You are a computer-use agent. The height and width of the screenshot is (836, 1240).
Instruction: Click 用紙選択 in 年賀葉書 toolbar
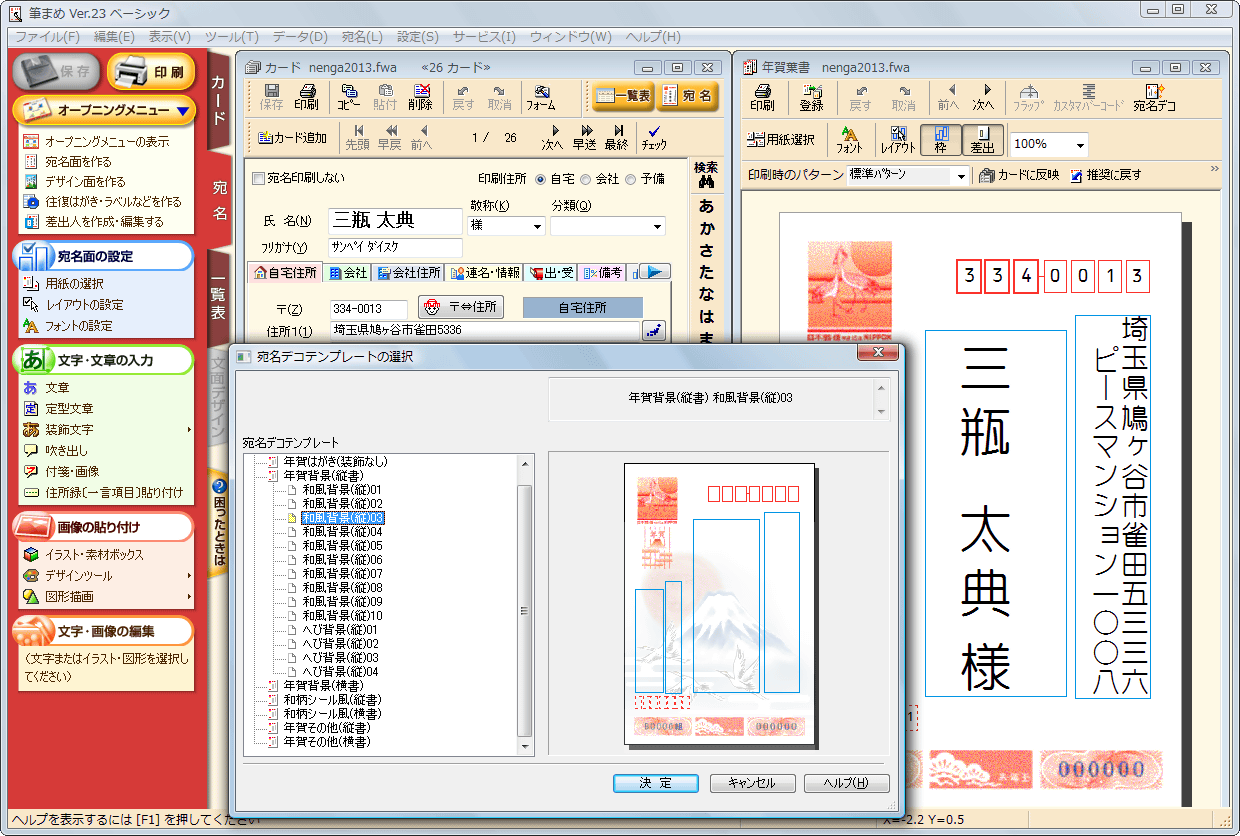point(782,140)
